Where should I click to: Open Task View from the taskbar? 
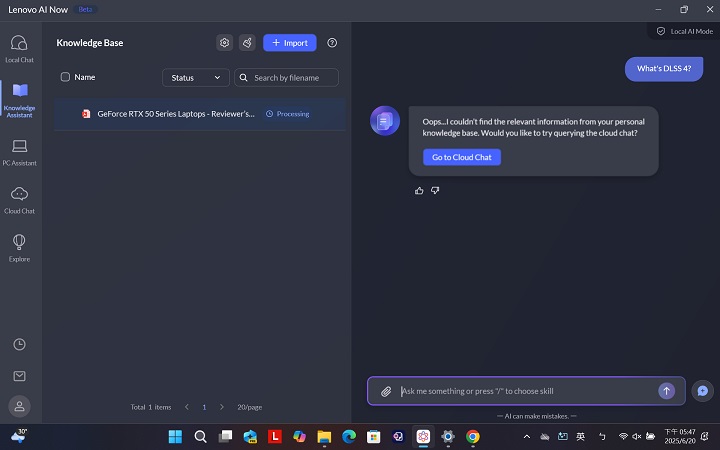pos(225,437)
